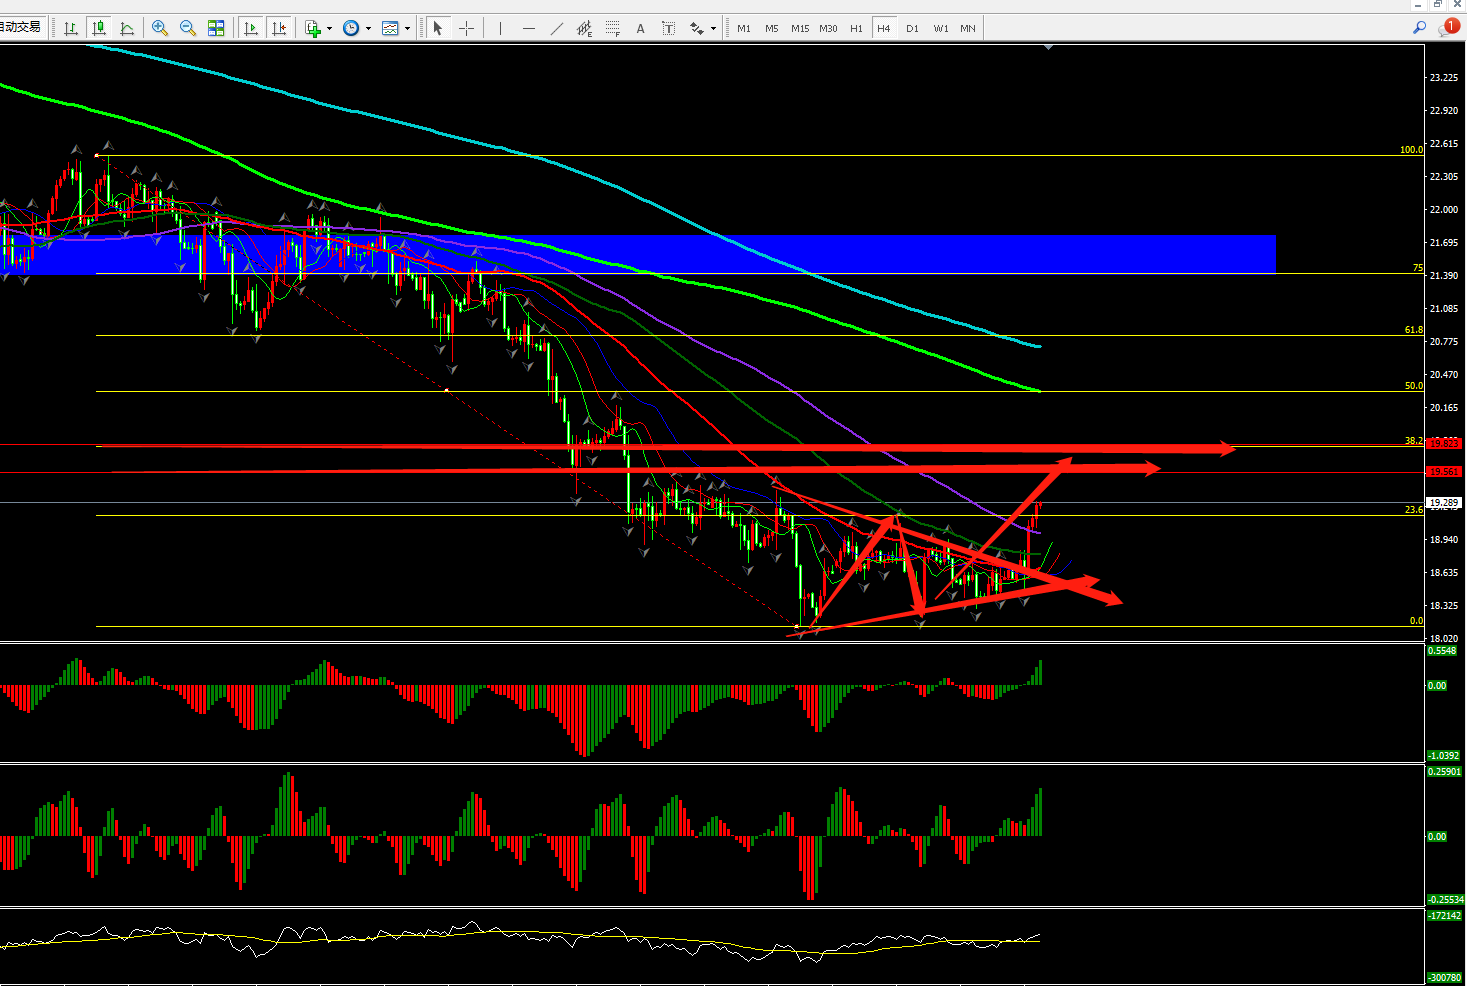The width and height of the screenshot is (1467, 986).
Task: Switch to the D1 timeframe
Action: [912, 28]
